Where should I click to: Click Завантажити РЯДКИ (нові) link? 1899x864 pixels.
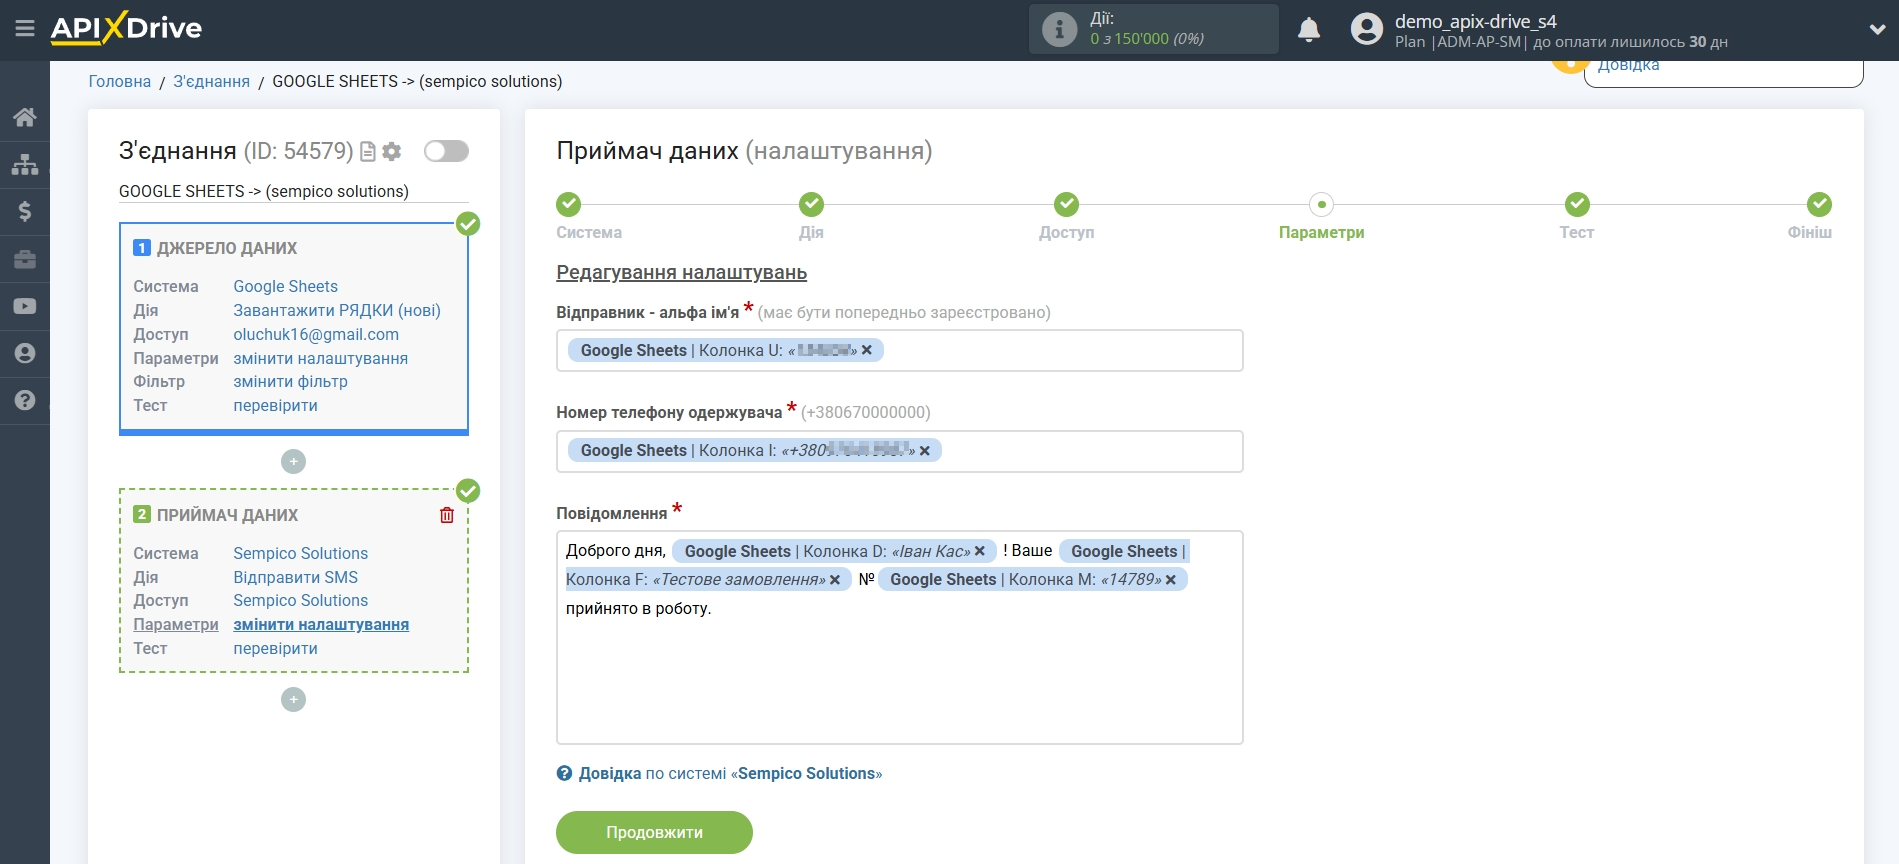tap(337, 310)
